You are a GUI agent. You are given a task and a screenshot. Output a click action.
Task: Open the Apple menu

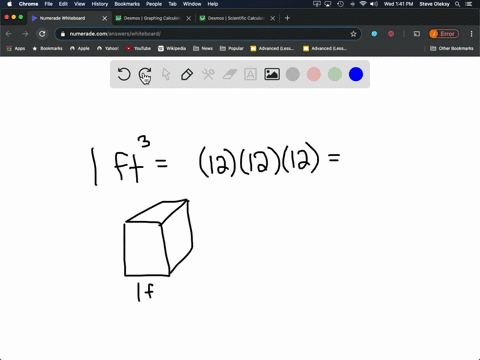[x=9, y=4]
